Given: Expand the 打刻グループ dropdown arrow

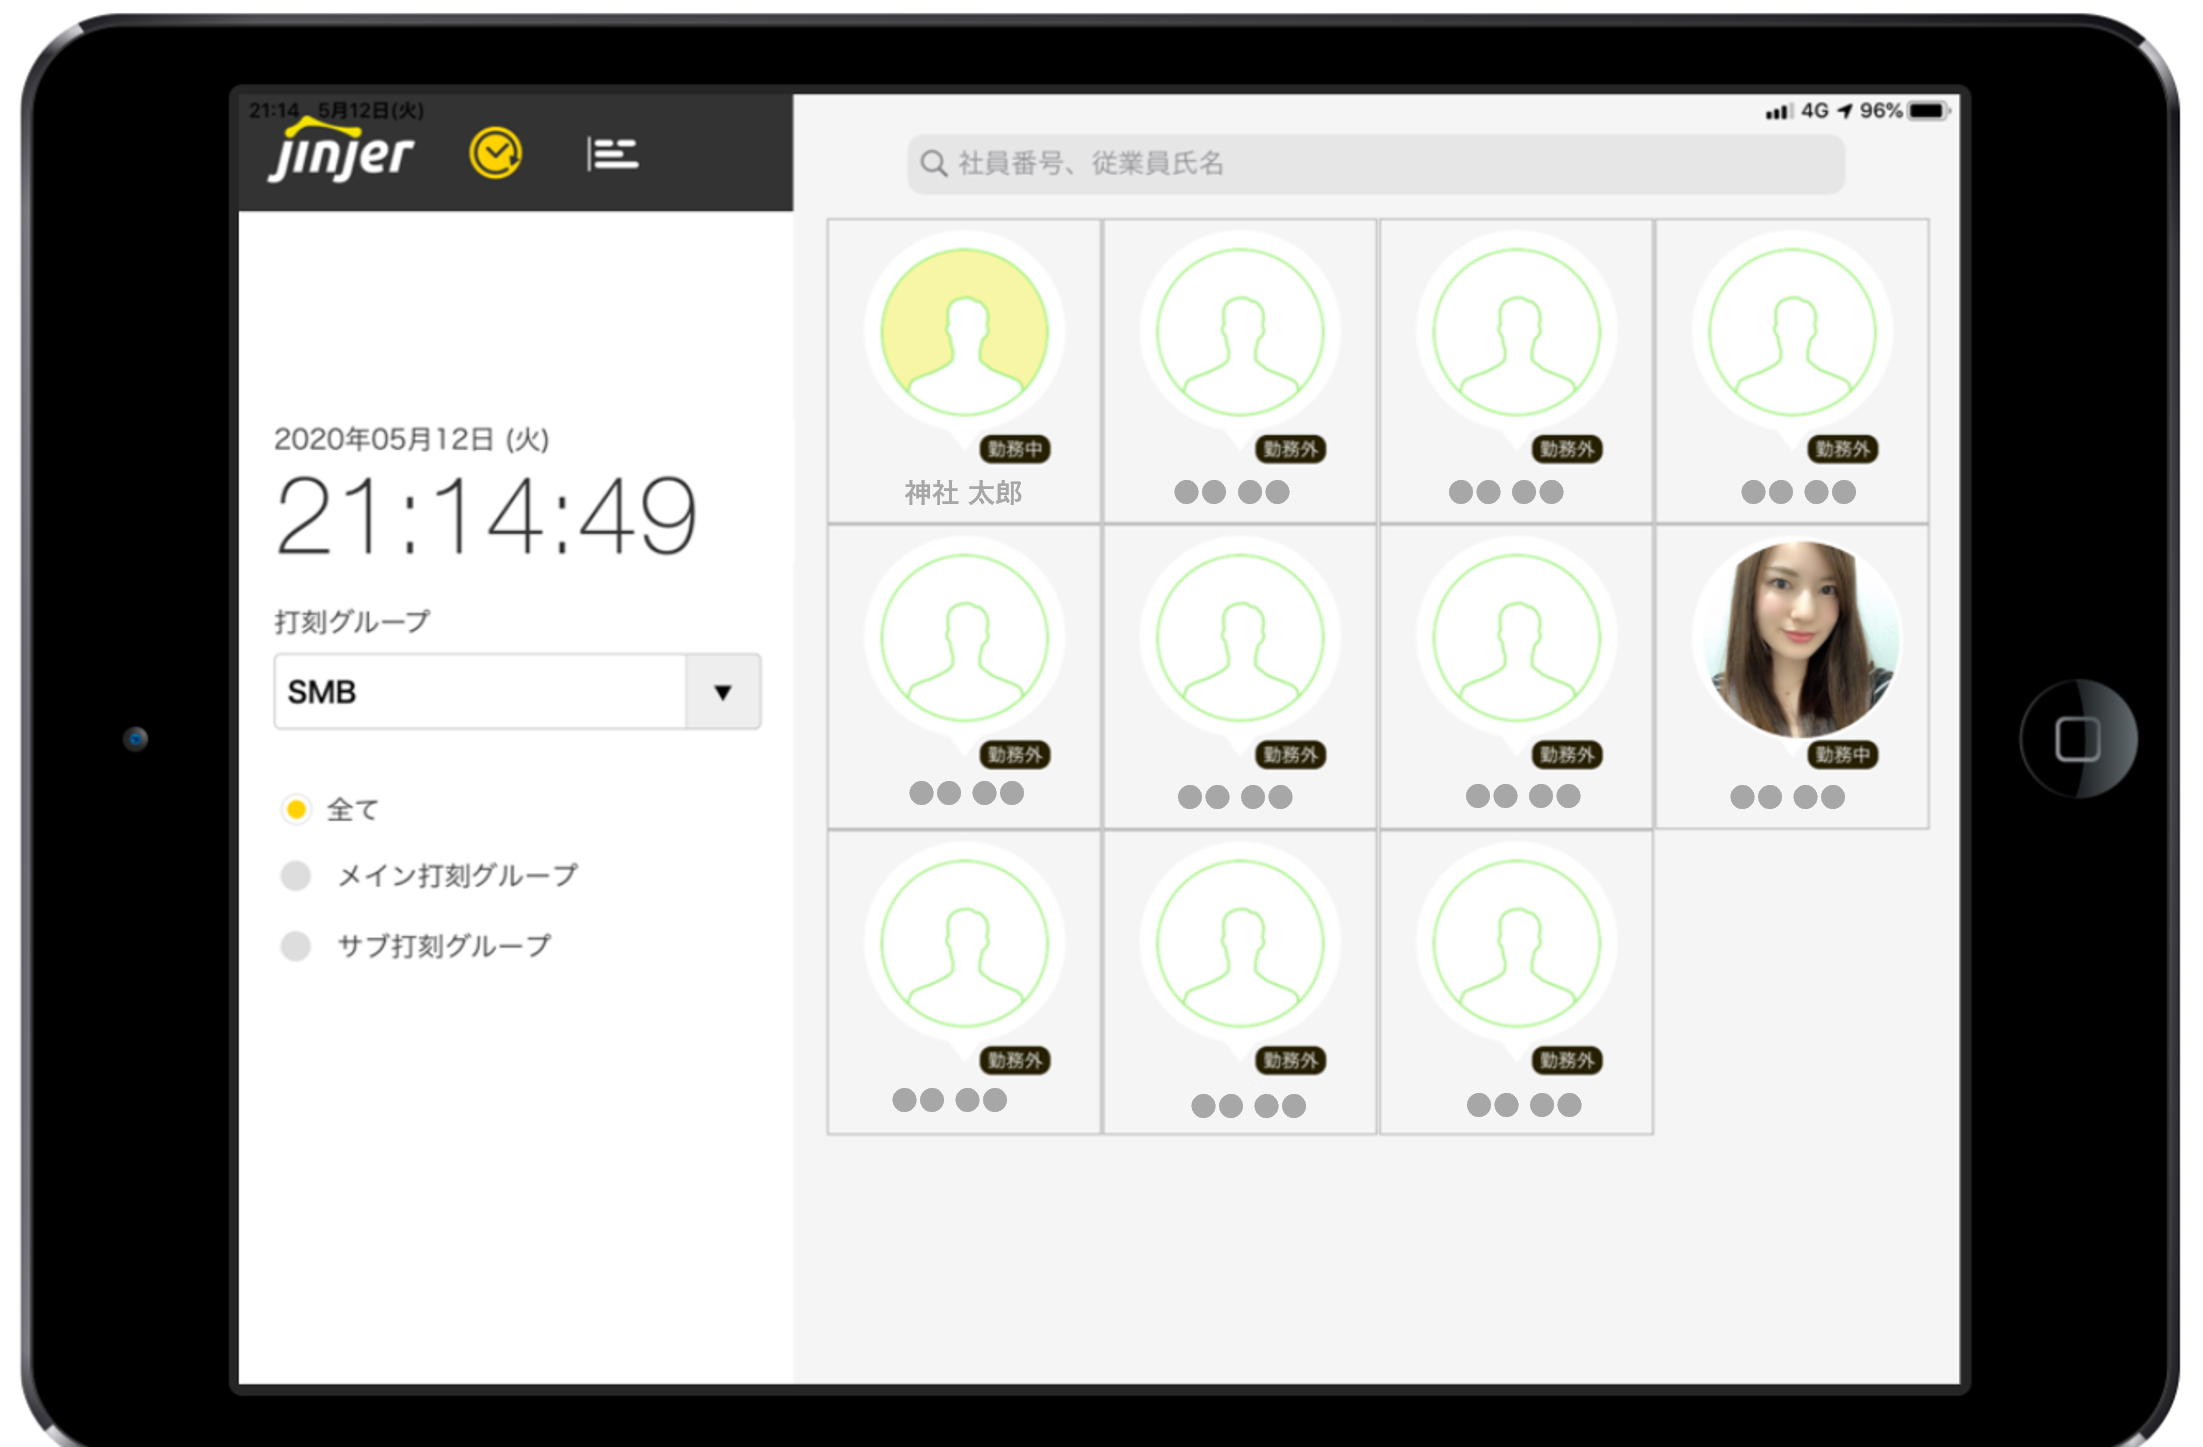Looking at the screenshot, I should pyautogui.click(x=723, y=692).
